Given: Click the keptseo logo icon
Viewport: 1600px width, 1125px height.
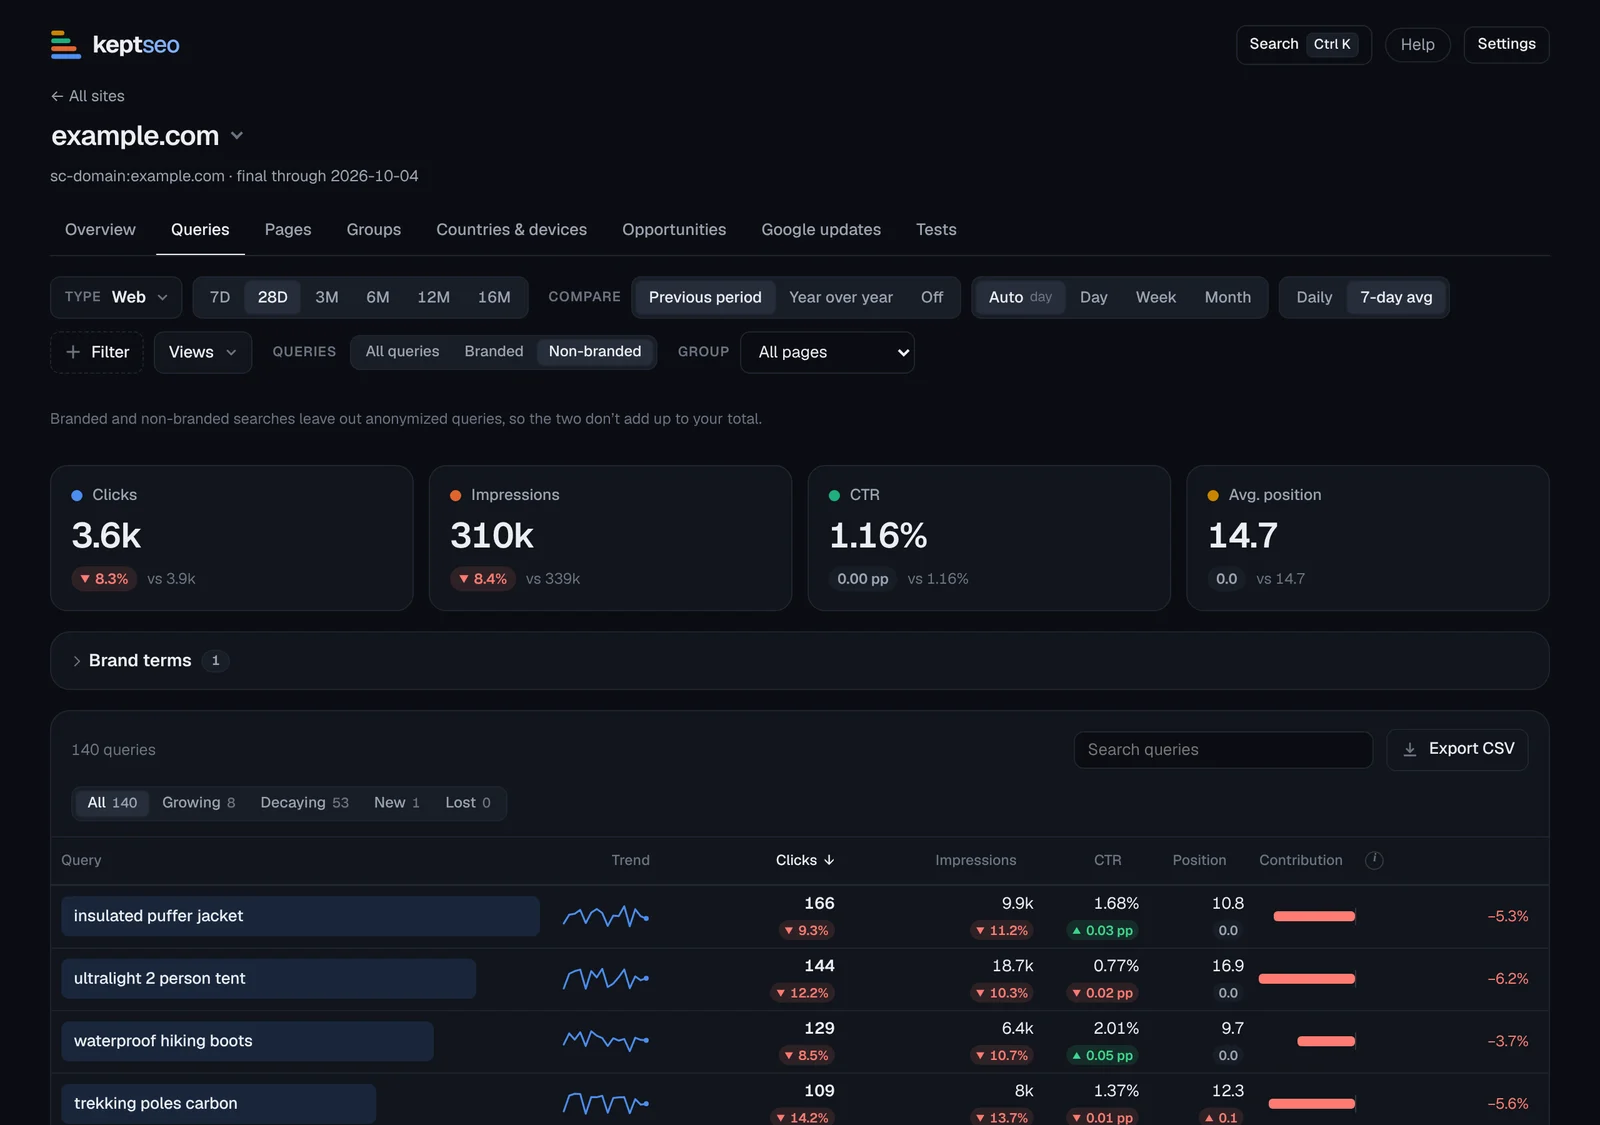Looking at the screenshot, I should click(x=65, y=45).
